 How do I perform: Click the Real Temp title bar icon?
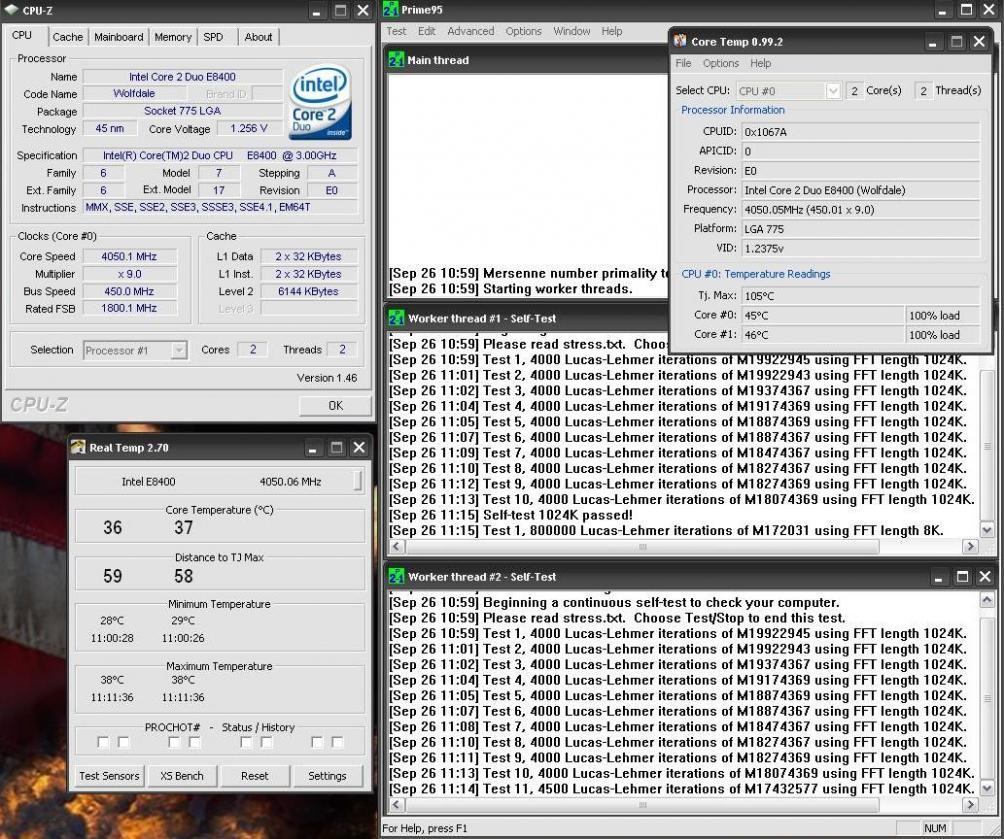[x=77, y=447]
